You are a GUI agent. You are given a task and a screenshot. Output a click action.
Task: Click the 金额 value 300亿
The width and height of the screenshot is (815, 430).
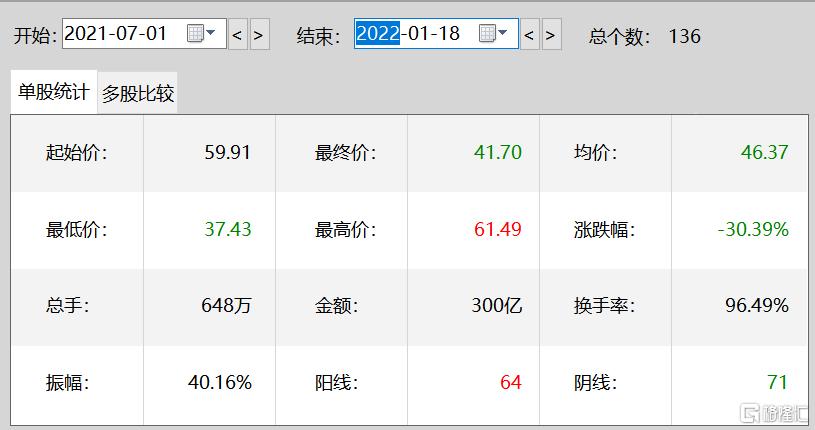(497, 305)
